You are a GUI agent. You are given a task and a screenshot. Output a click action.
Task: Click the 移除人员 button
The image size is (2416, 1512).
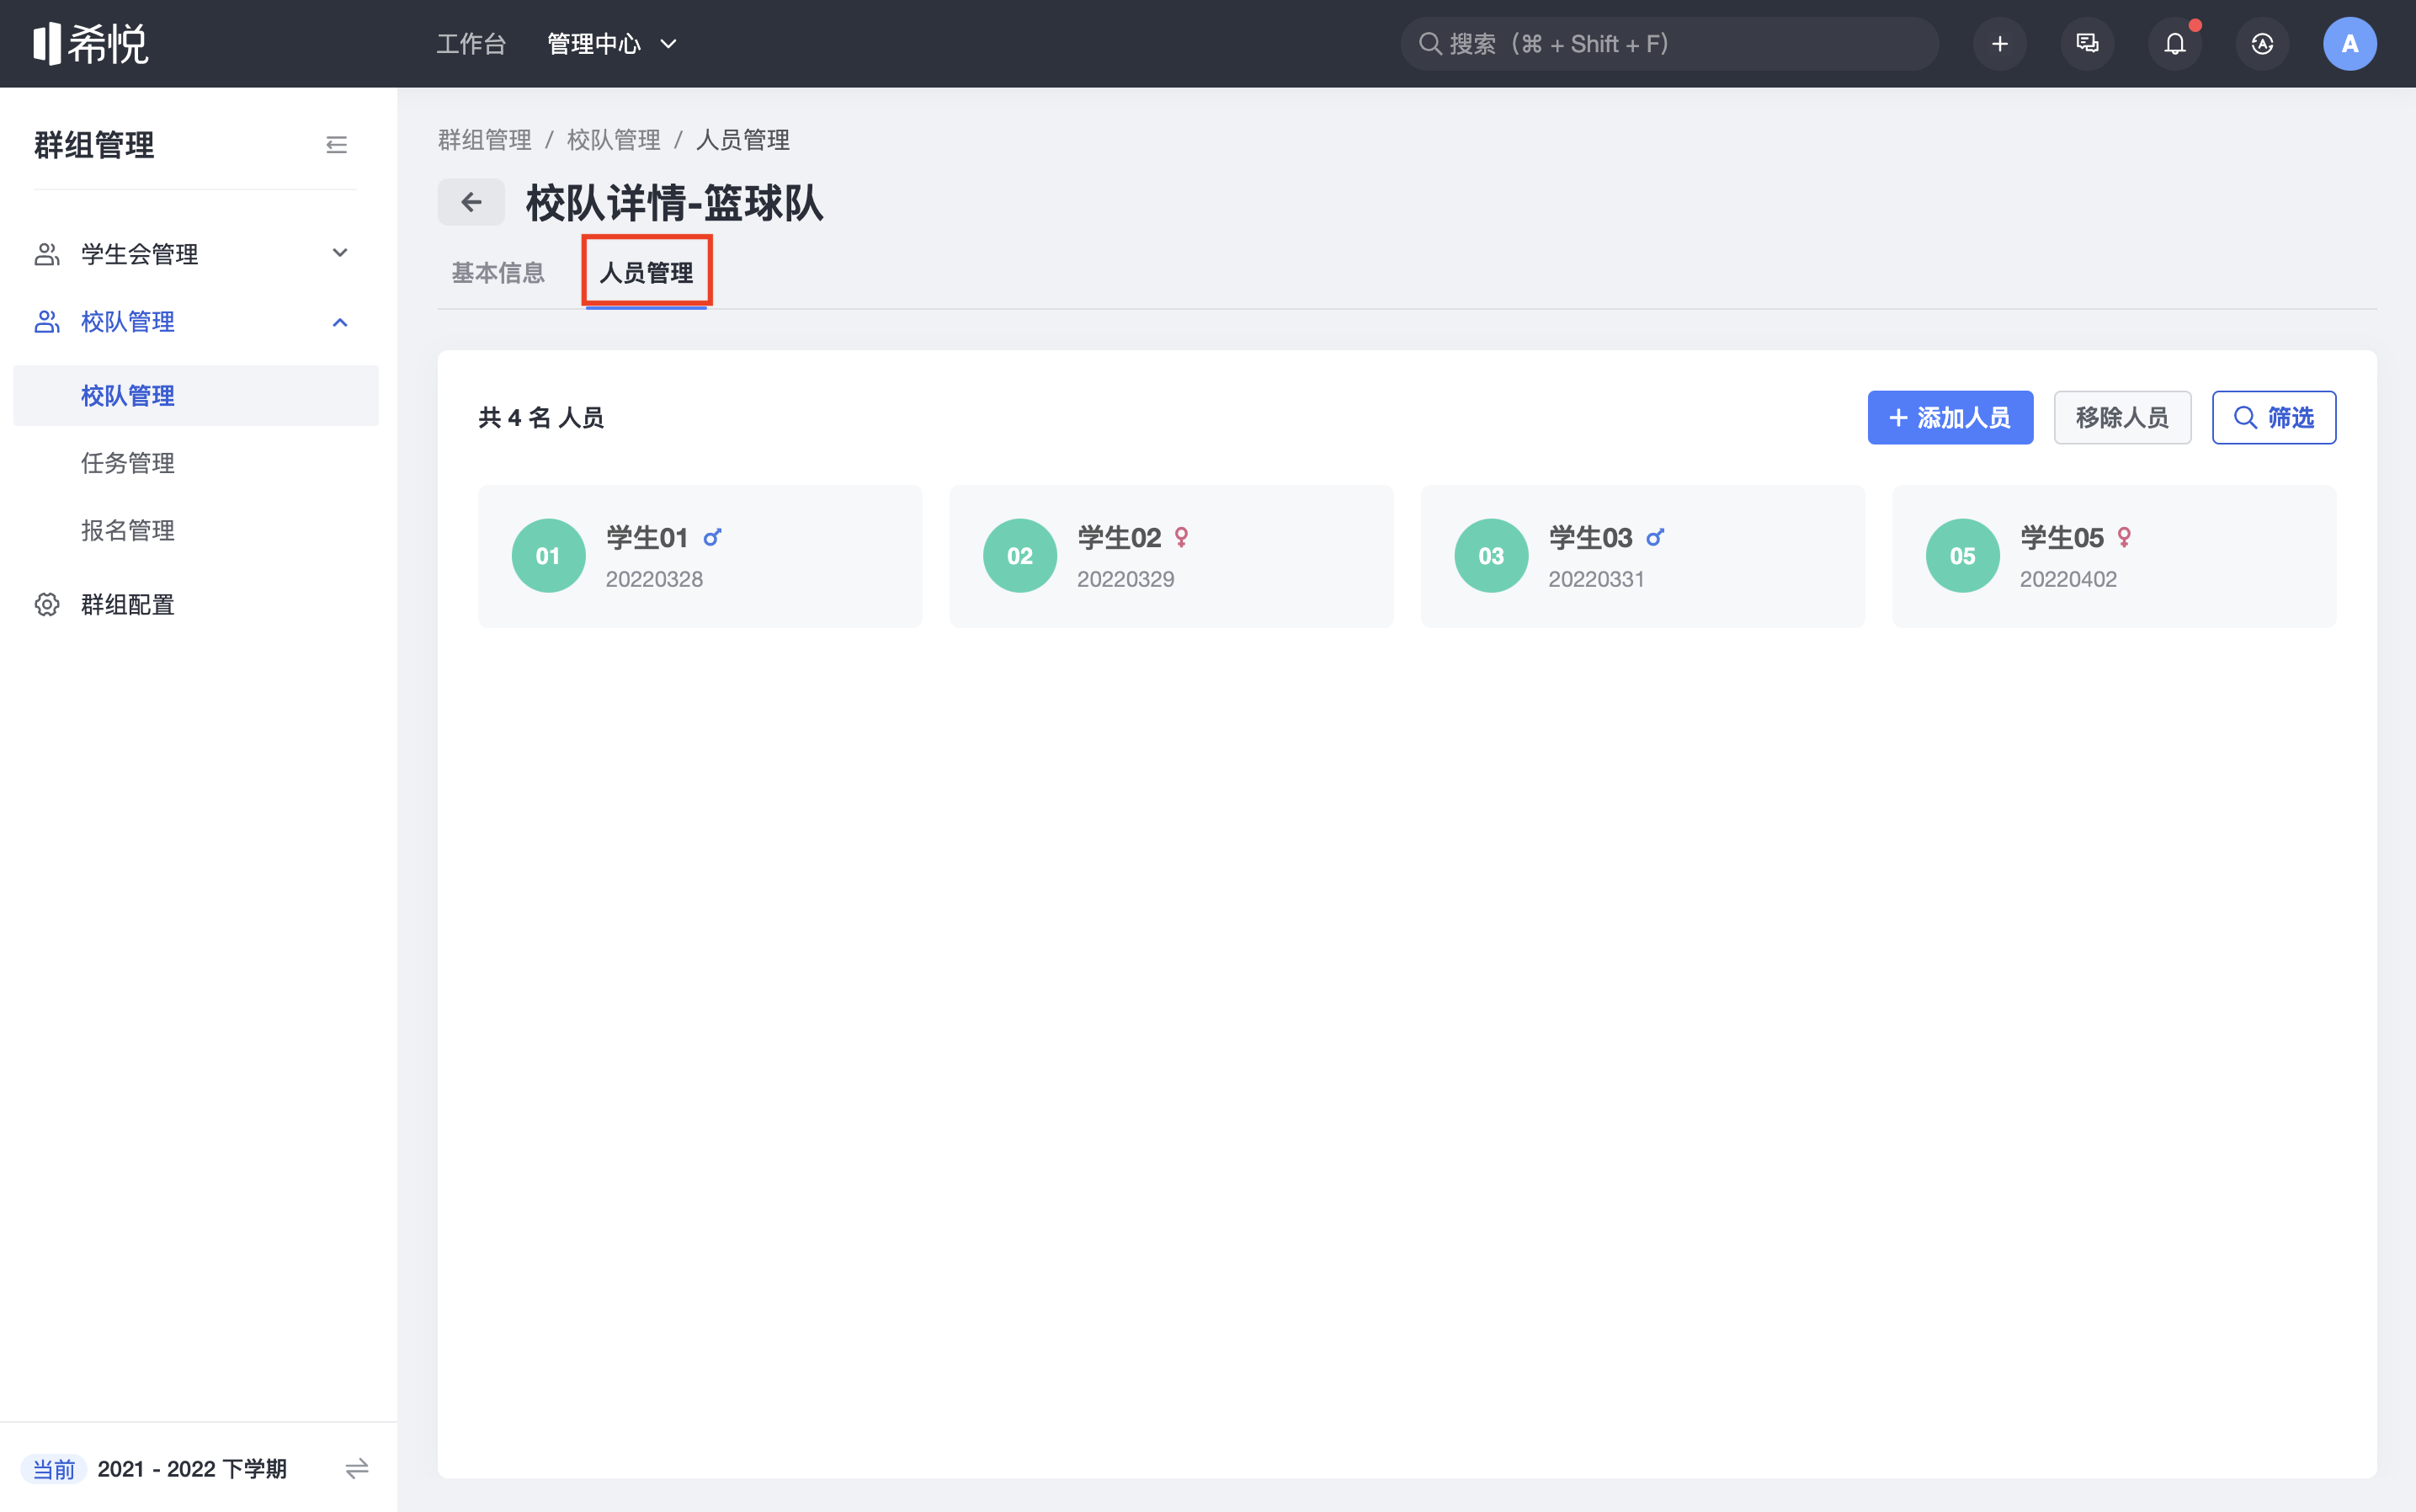[2122, 418]
